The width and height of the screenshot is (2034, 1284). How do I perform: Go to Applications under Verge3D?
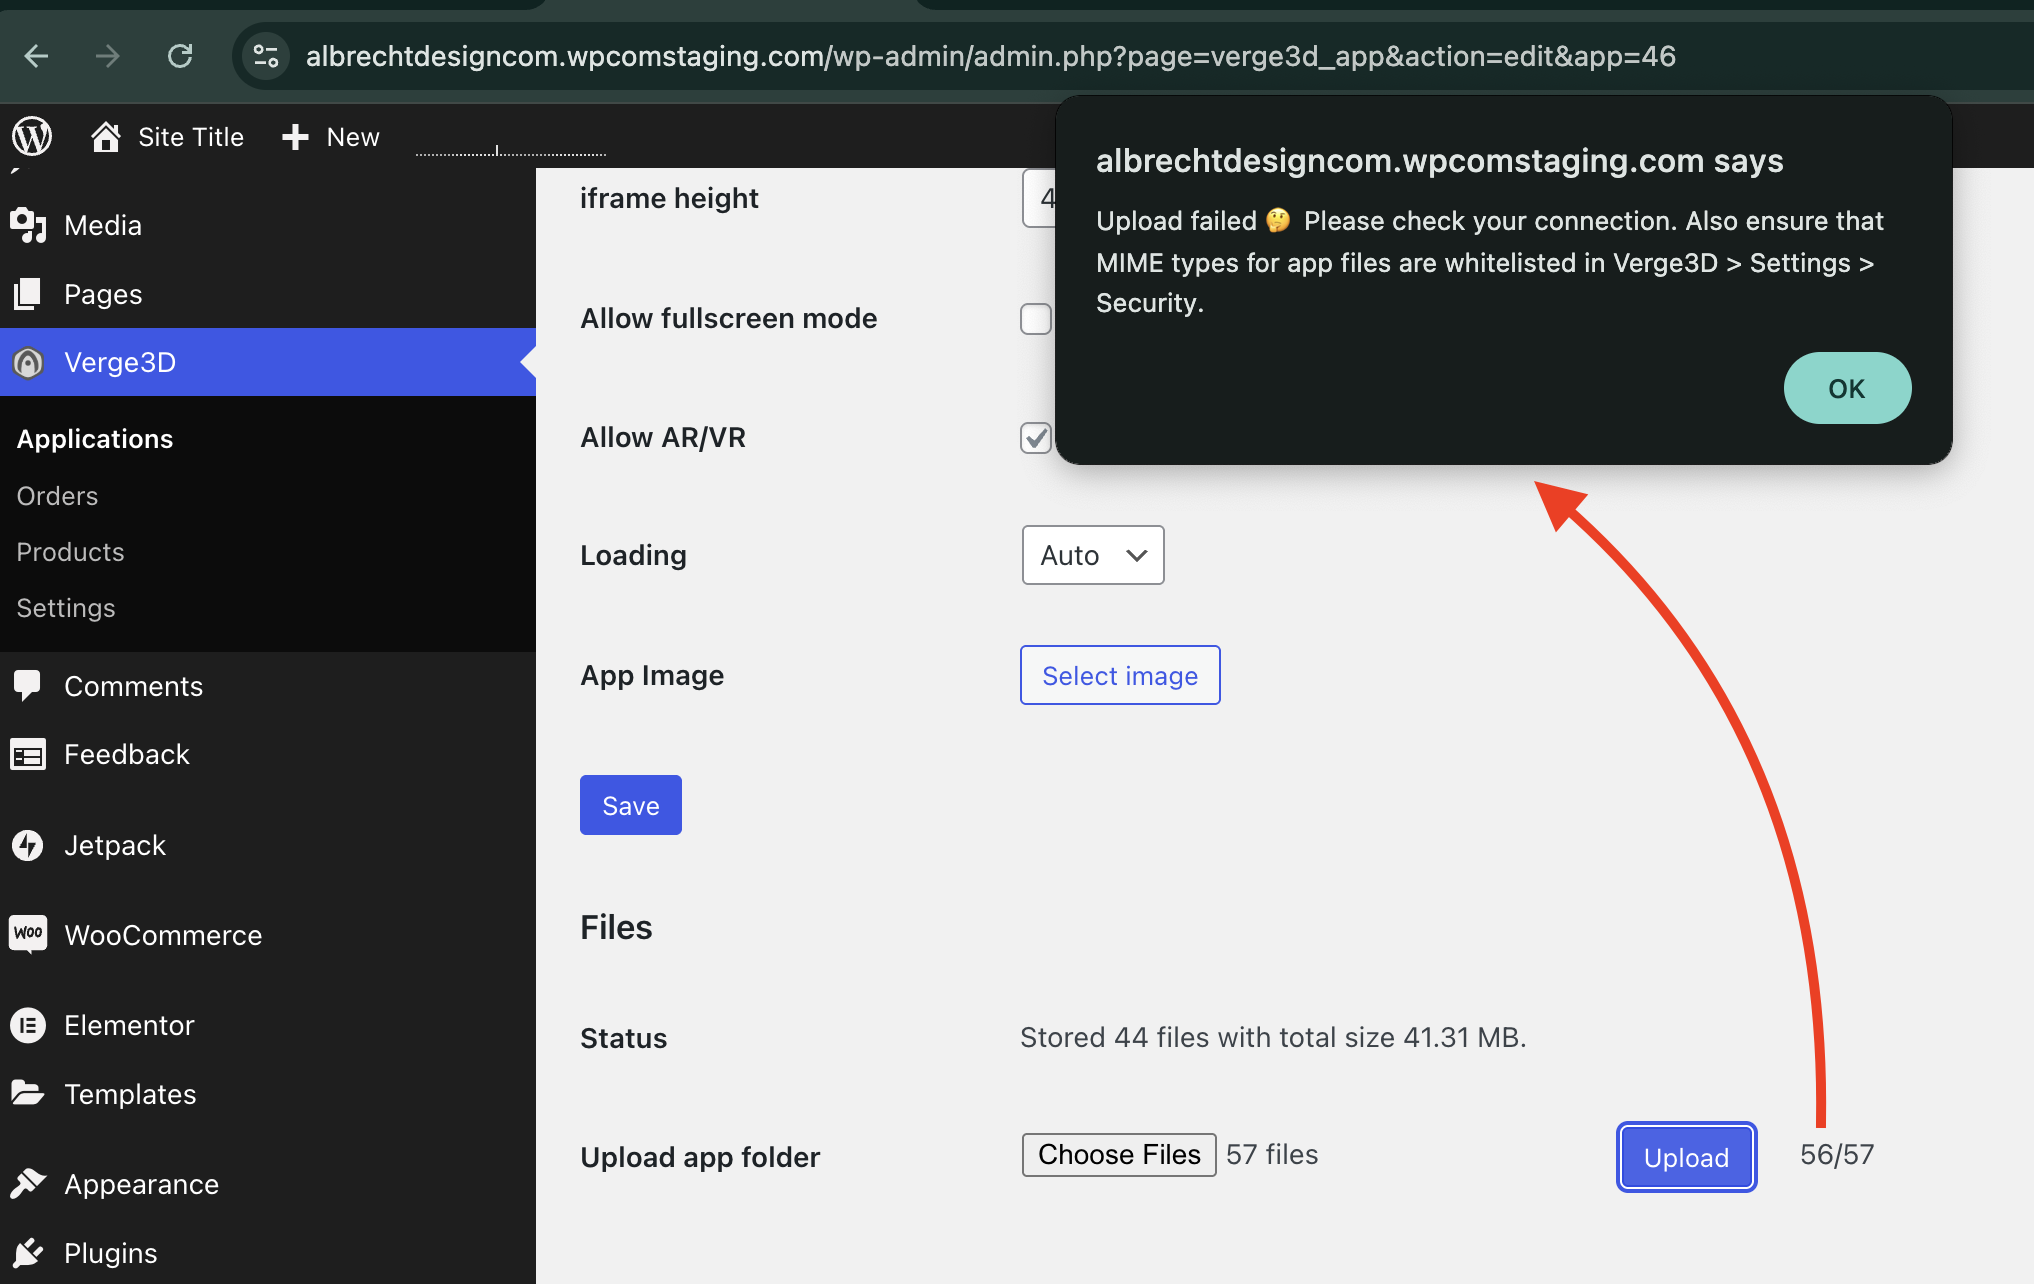coord(94,438)
